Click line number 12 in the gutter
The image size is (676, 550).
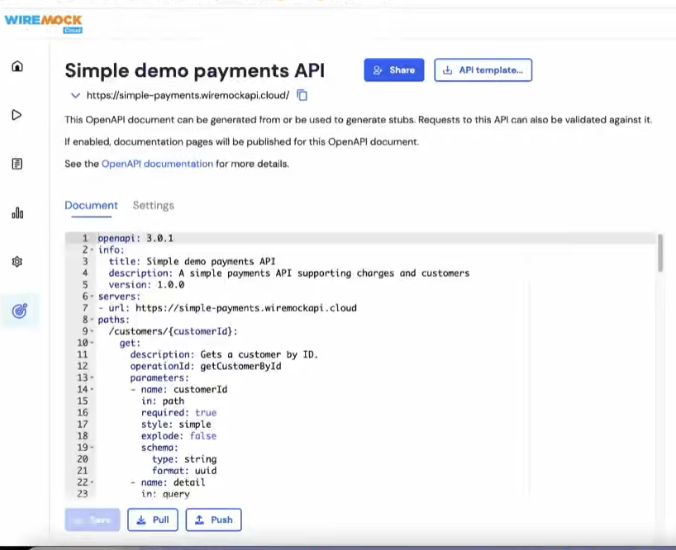pos(82,366)
